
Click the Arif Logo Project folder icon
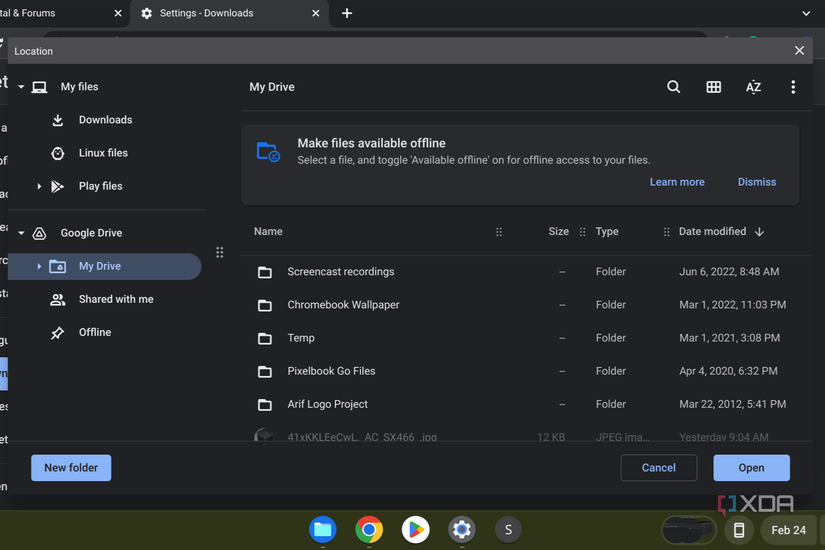[265, 405]
